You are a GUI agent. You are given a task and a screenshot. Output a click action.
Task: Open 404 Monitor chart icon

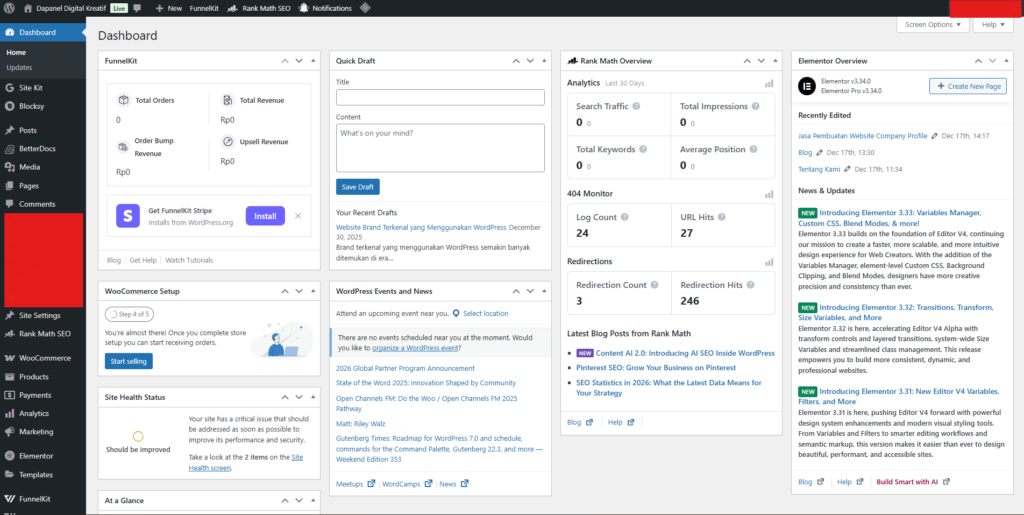[x=769, y=194]
